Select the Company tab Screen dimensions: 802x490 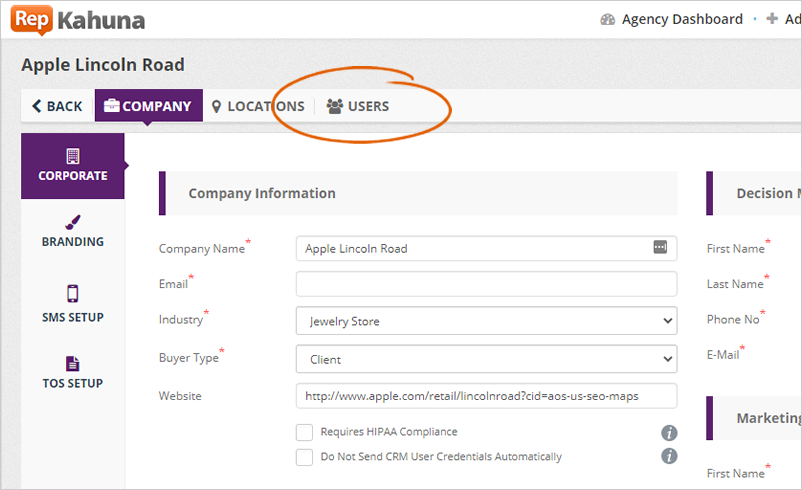pyautogui.click(x=148, y=106)
